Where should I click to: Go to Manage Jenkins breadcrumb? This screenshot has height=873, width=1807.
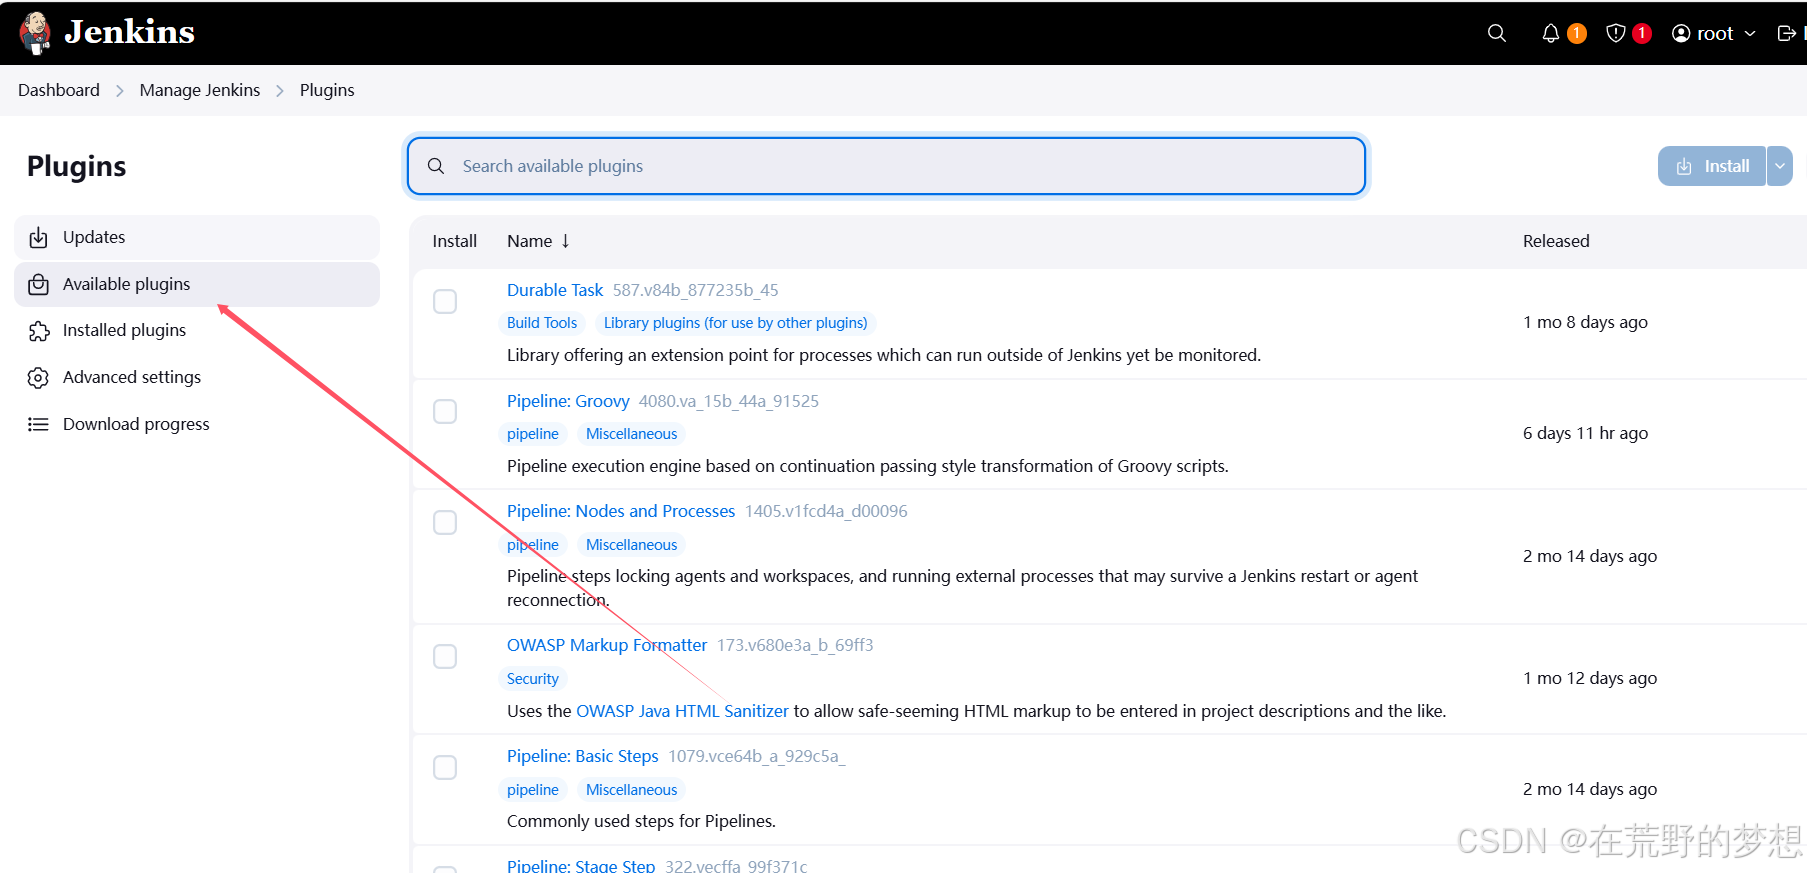[200, 90]
